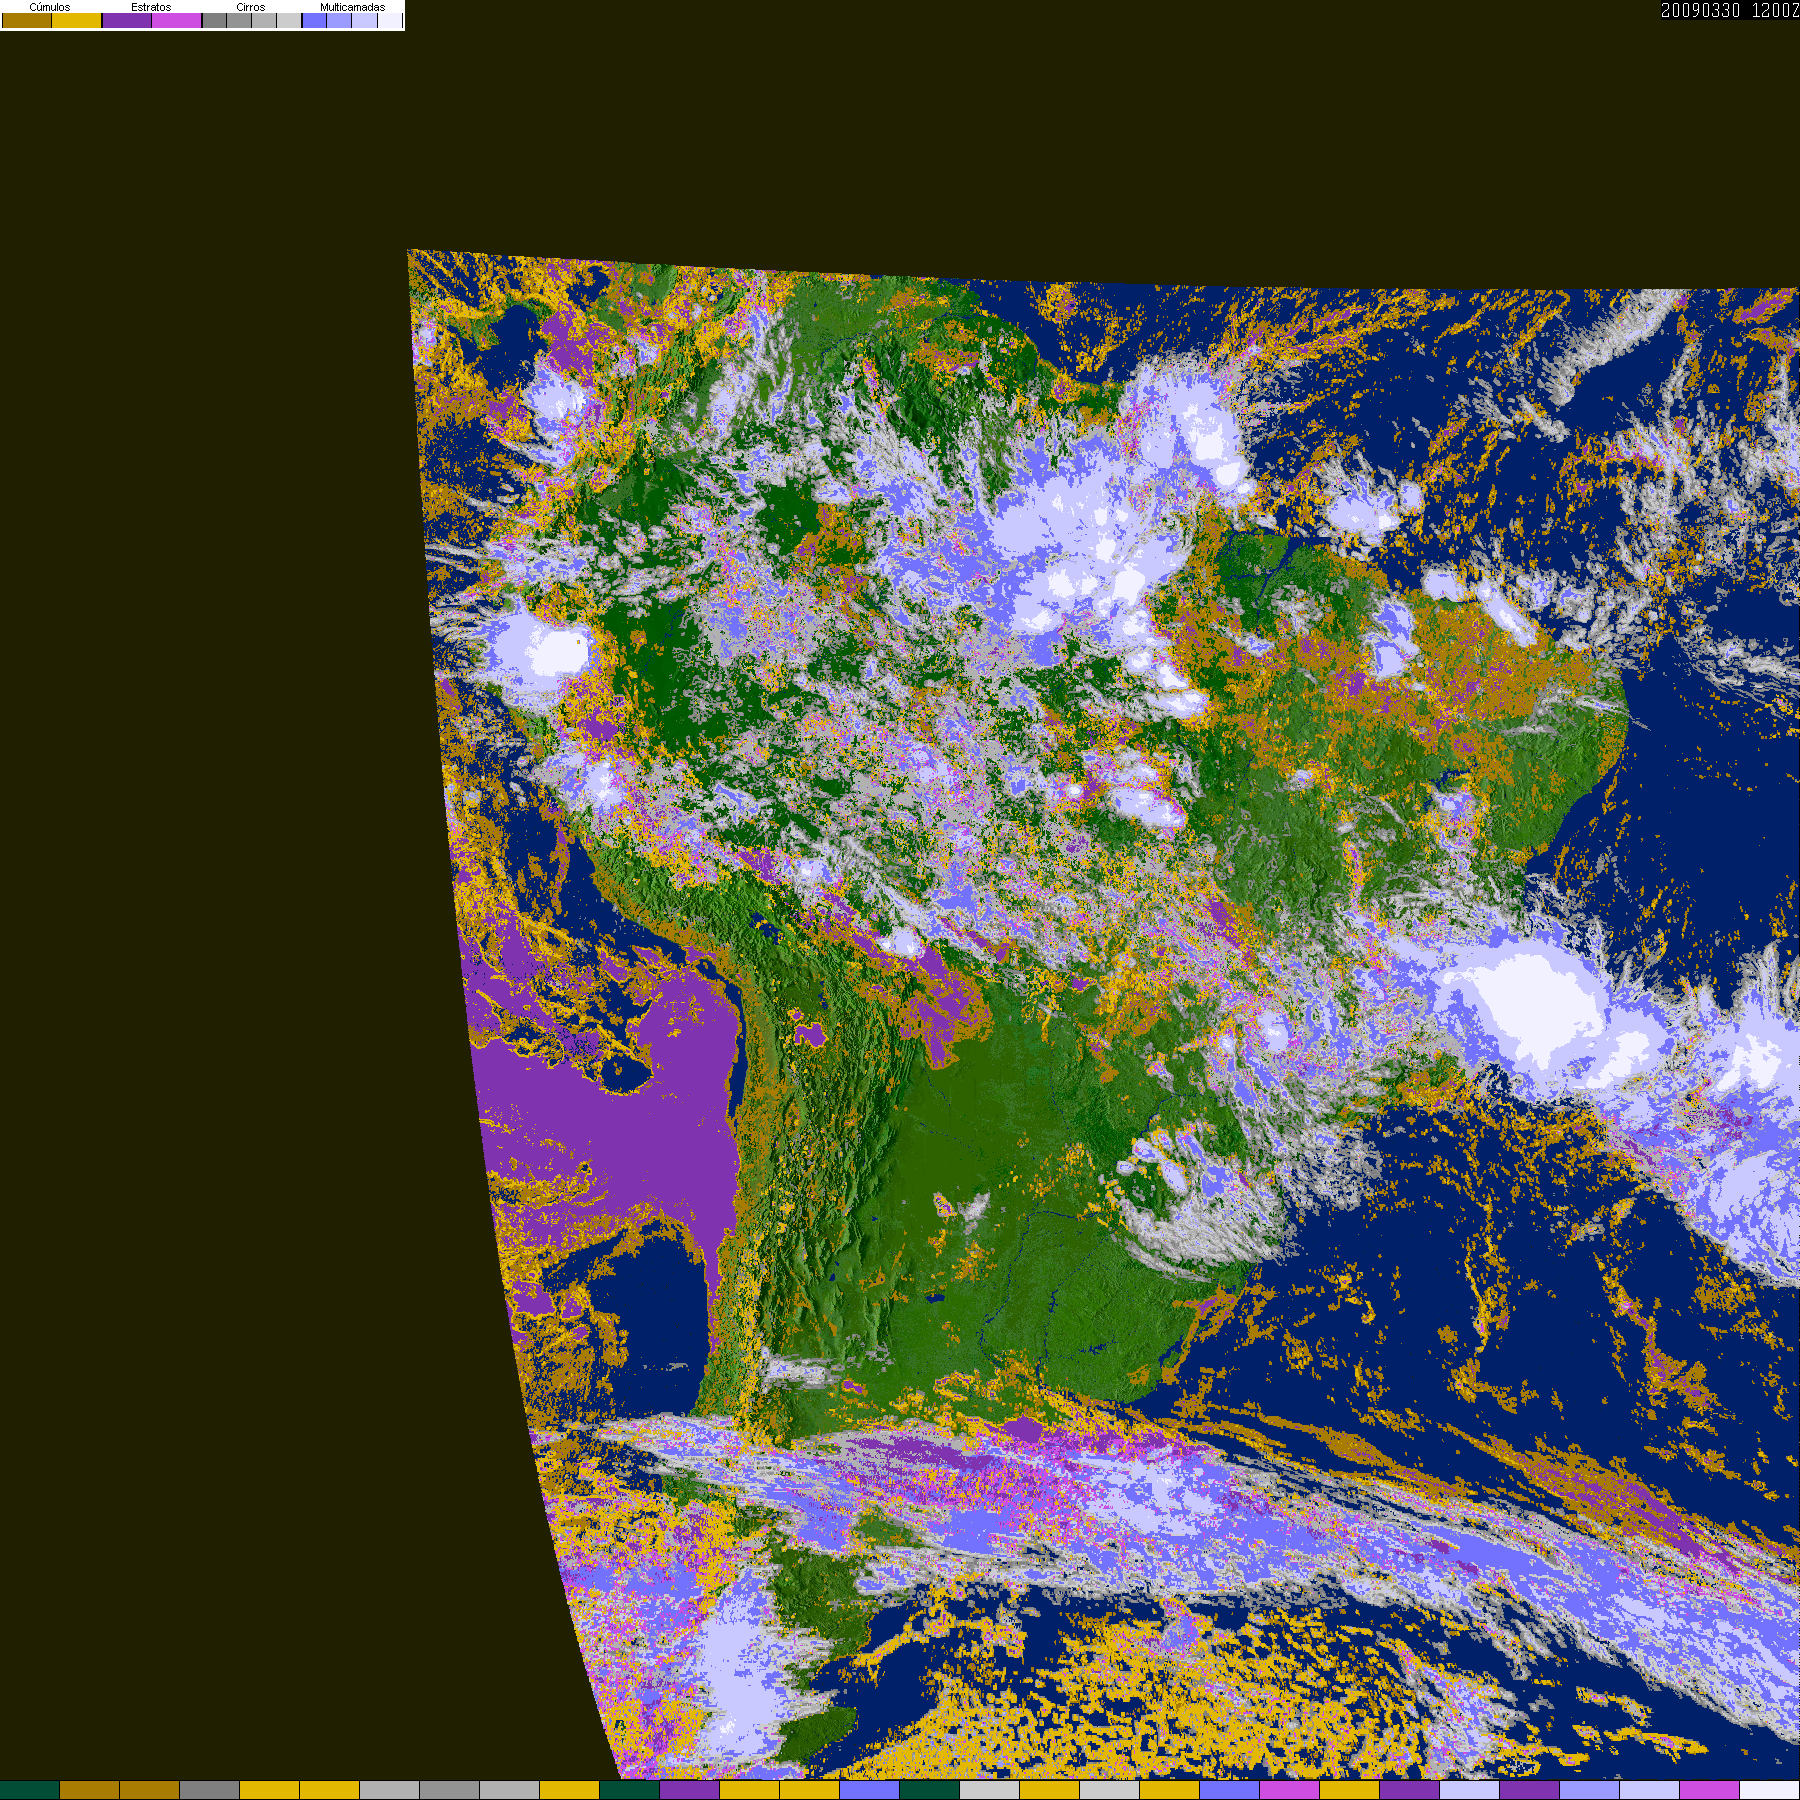Choose the magenta Estratos legend swatch
The height and width of the screenshot is (1800, 1800).
pos(176,20)
